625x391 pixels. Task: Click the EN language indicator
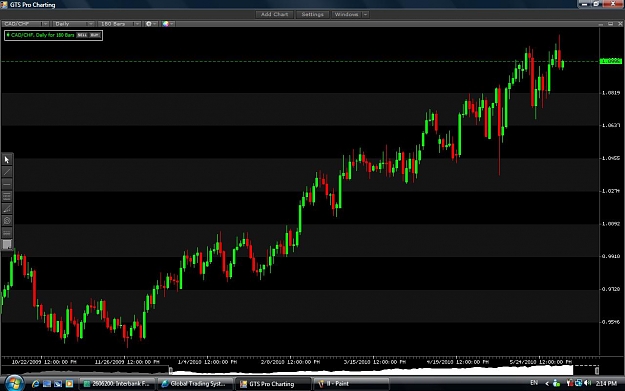pos(534,383)
